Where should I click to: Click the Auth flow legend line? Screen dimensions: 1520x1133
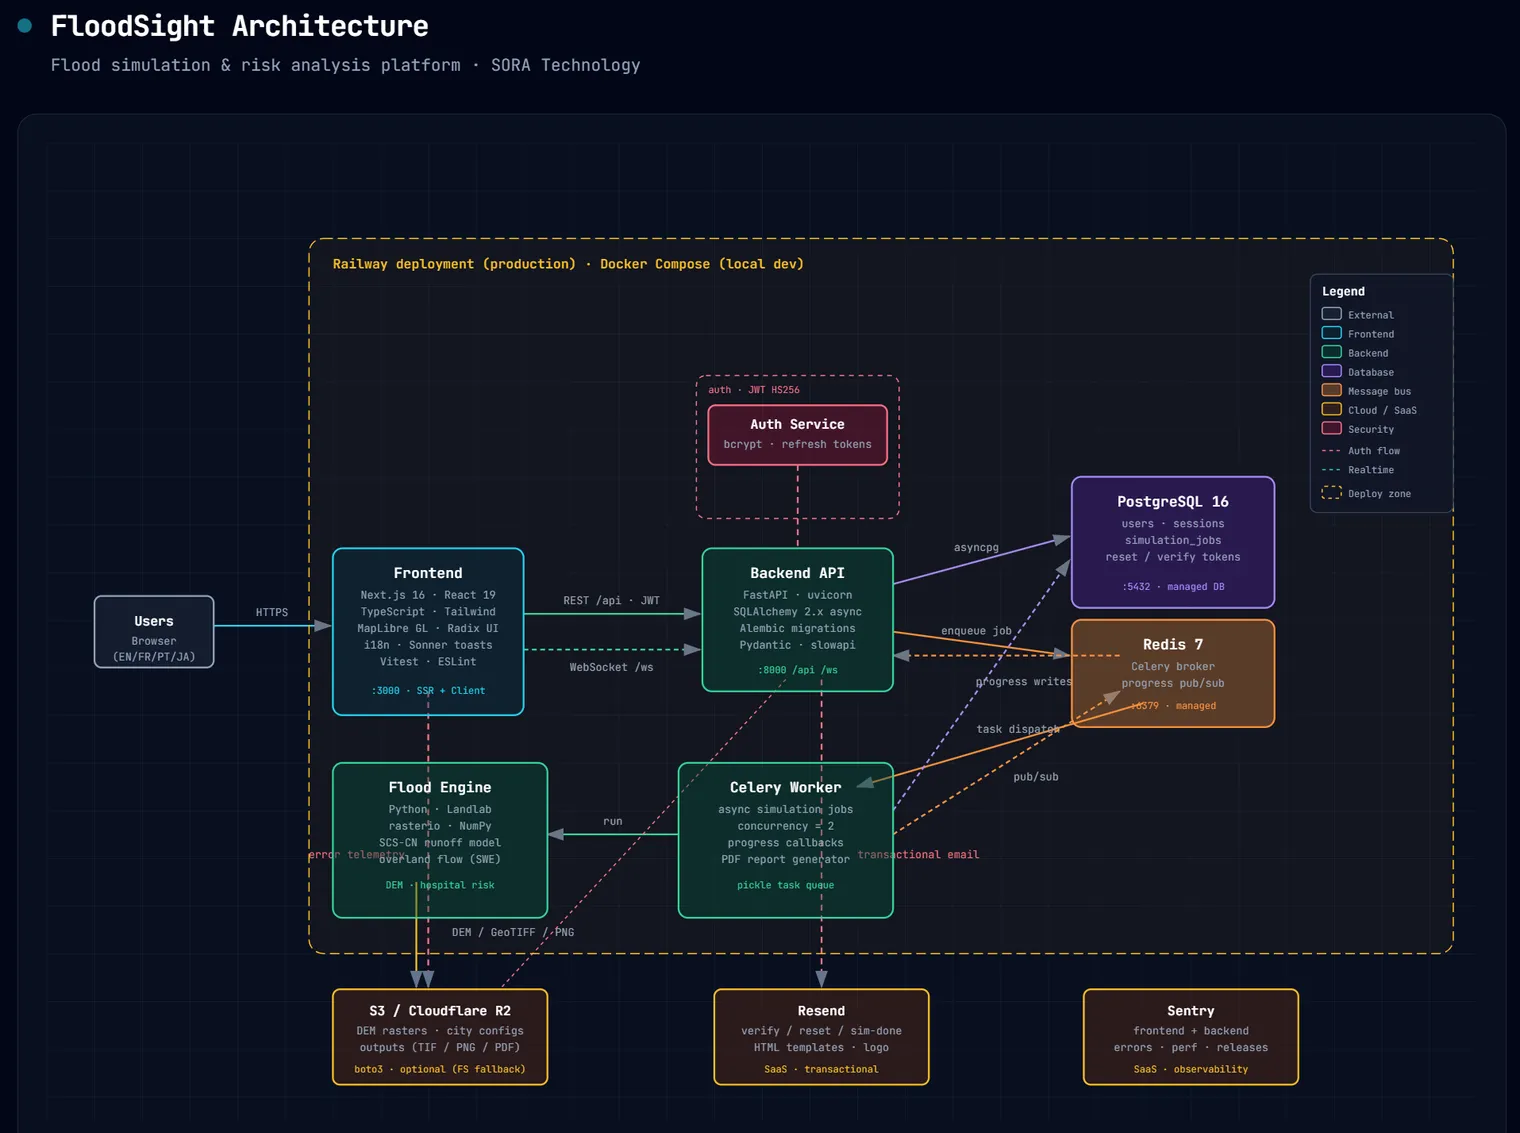[x=1331, y=451]
